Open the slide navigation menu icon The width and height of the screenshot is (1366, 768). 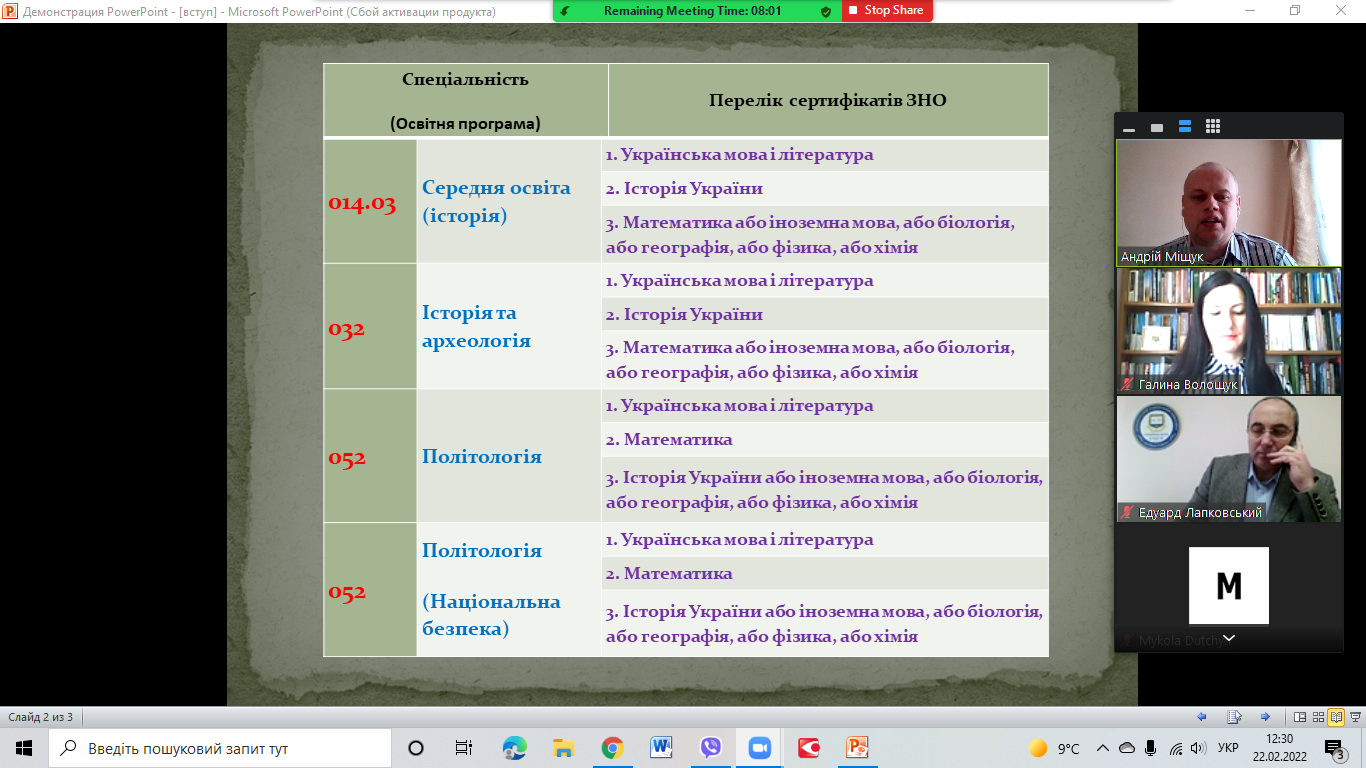click(1234, 717)
